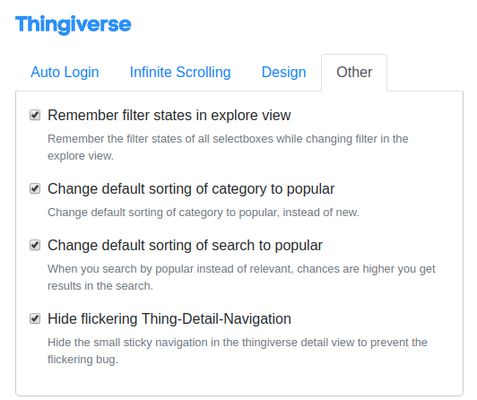Screen dimensions: 477x400
Task: Click label 'Change default sorting of category to popular'
Action: [x=191, y=189]
